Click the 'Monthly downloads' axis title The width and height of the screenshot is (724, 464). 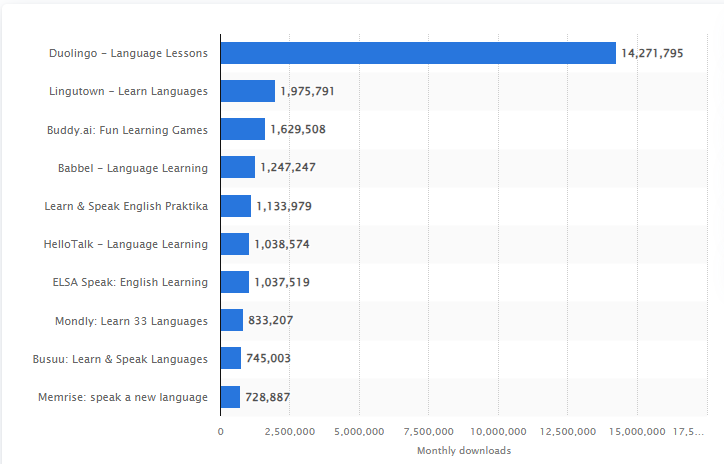(464, 450)
